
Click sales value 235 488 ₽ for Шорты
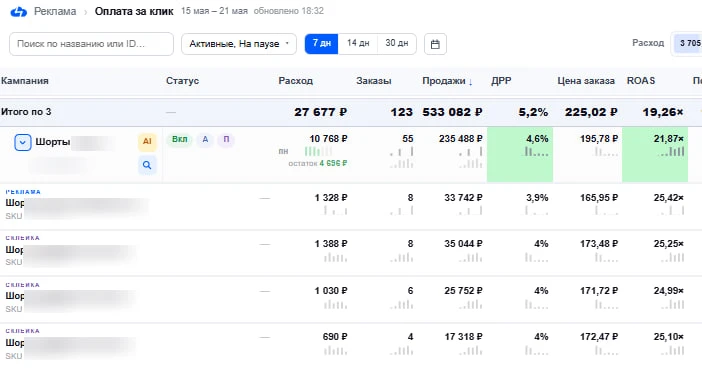click(461, 139)
